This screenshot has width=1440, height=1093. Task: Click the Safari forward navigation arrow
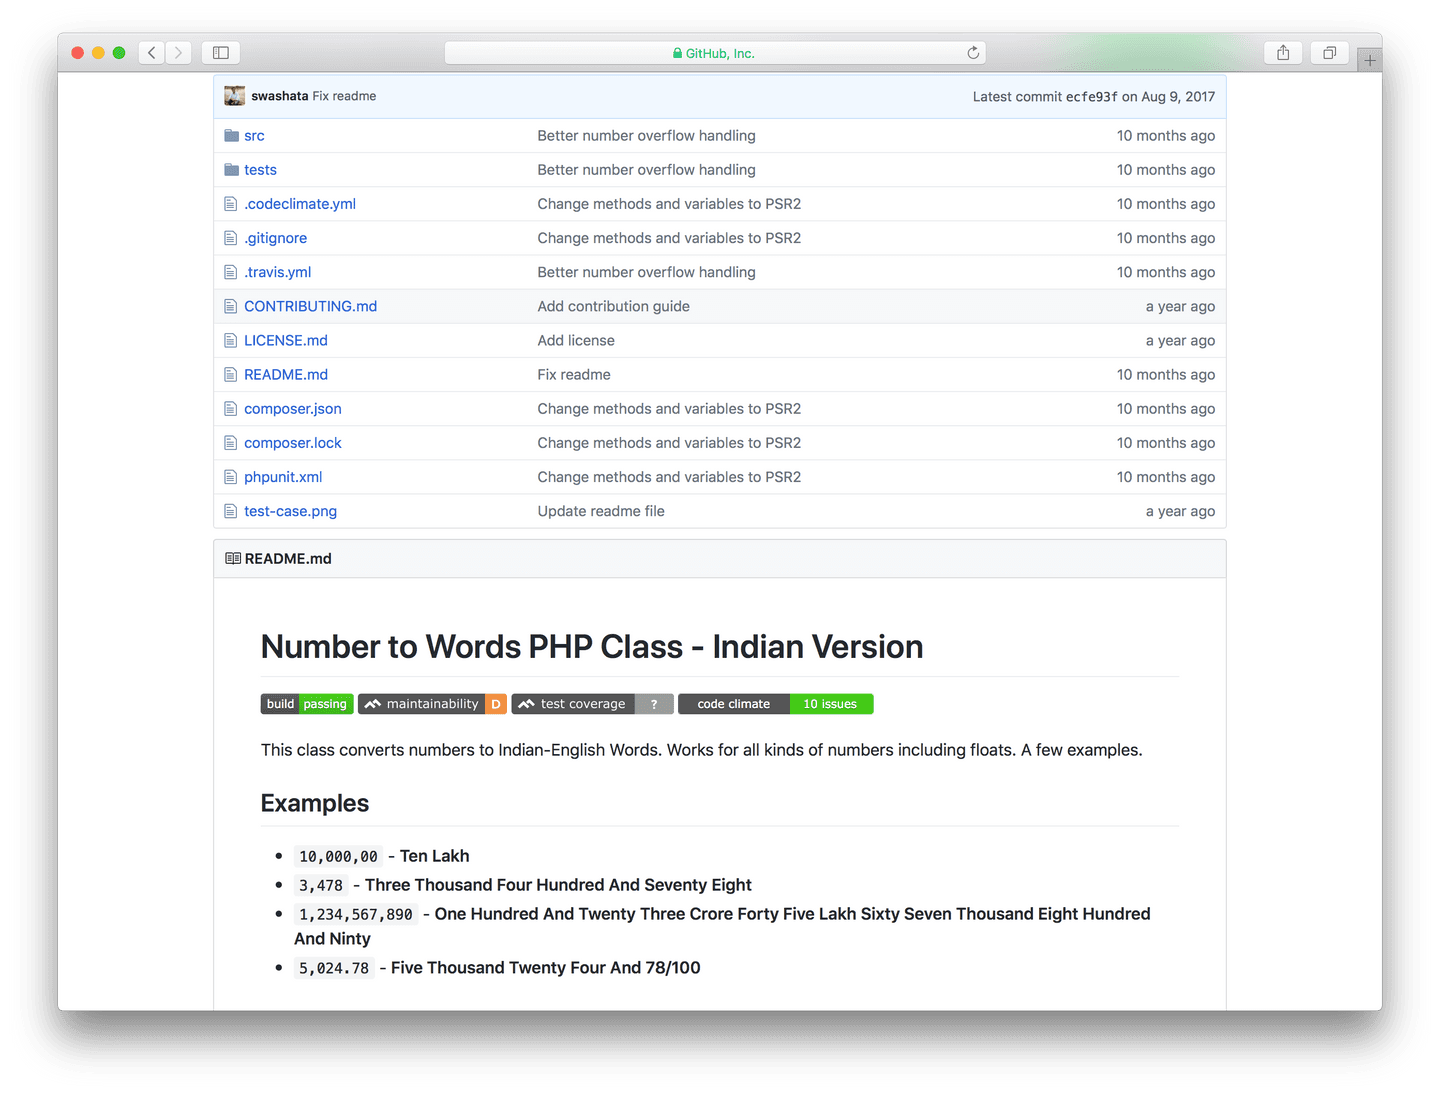[178, 53]
